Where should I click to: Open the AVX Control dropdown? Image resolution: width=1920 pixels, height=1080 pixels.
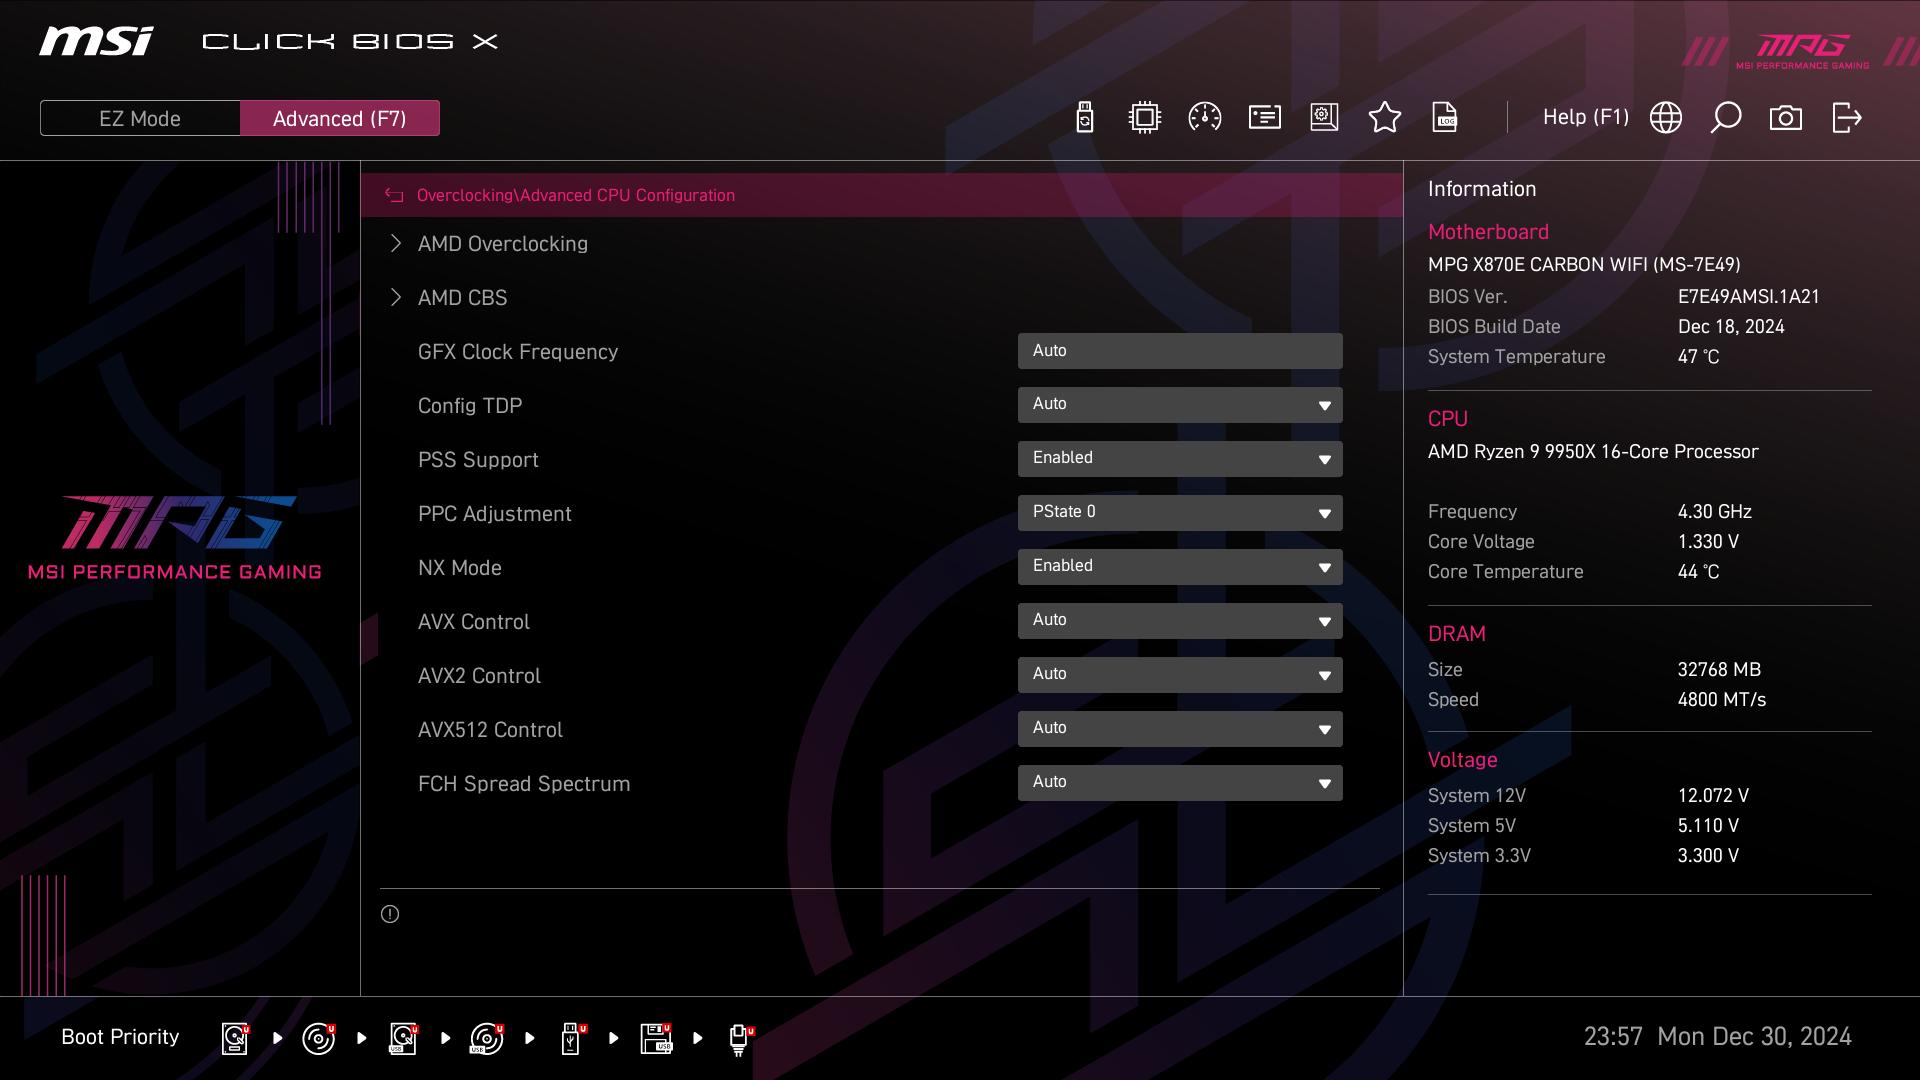[1180, 621]
